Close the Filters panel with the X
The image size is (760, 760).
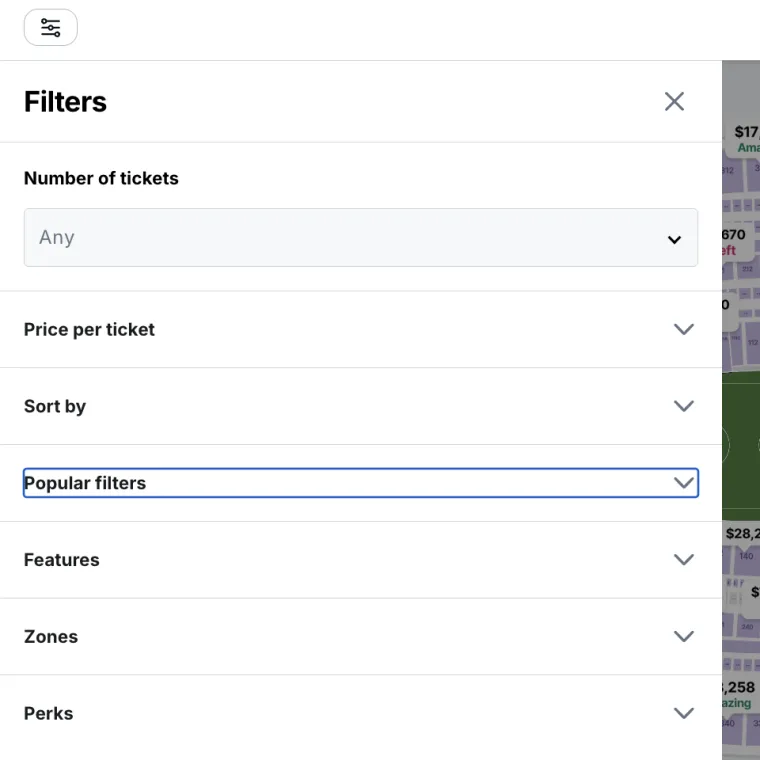pos(674,101)
